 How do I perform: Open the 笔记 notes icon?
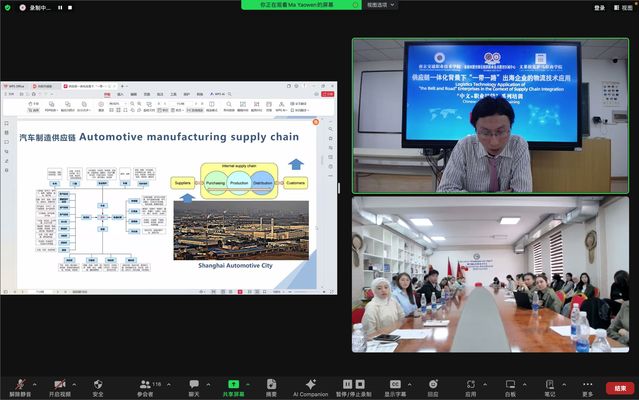[x=550, y=384]
